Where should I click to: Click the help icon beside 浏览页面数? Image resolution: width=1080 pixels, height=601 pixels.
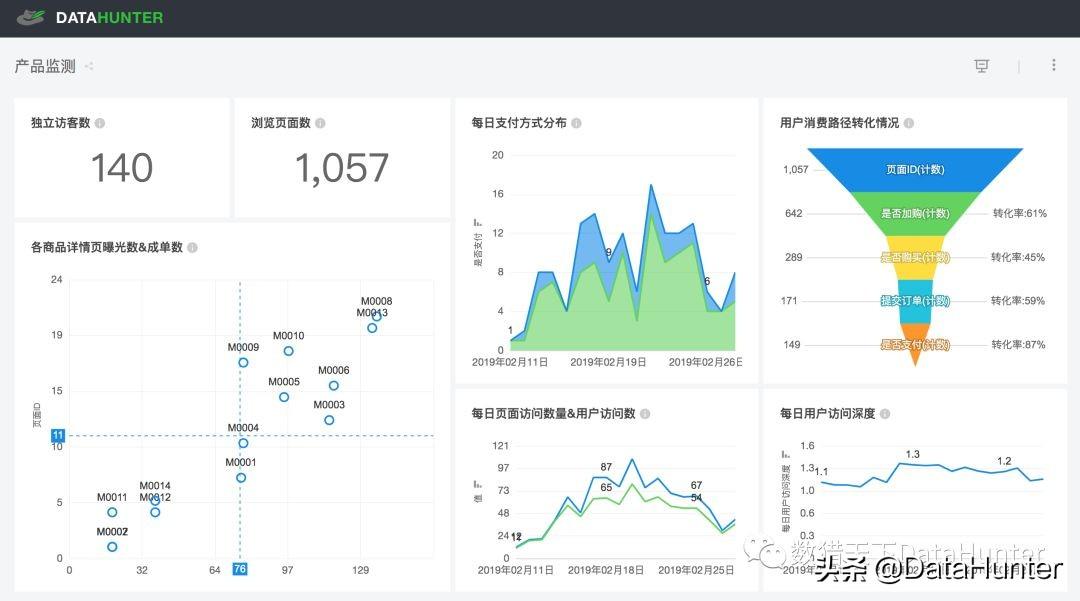coord(319,122)
